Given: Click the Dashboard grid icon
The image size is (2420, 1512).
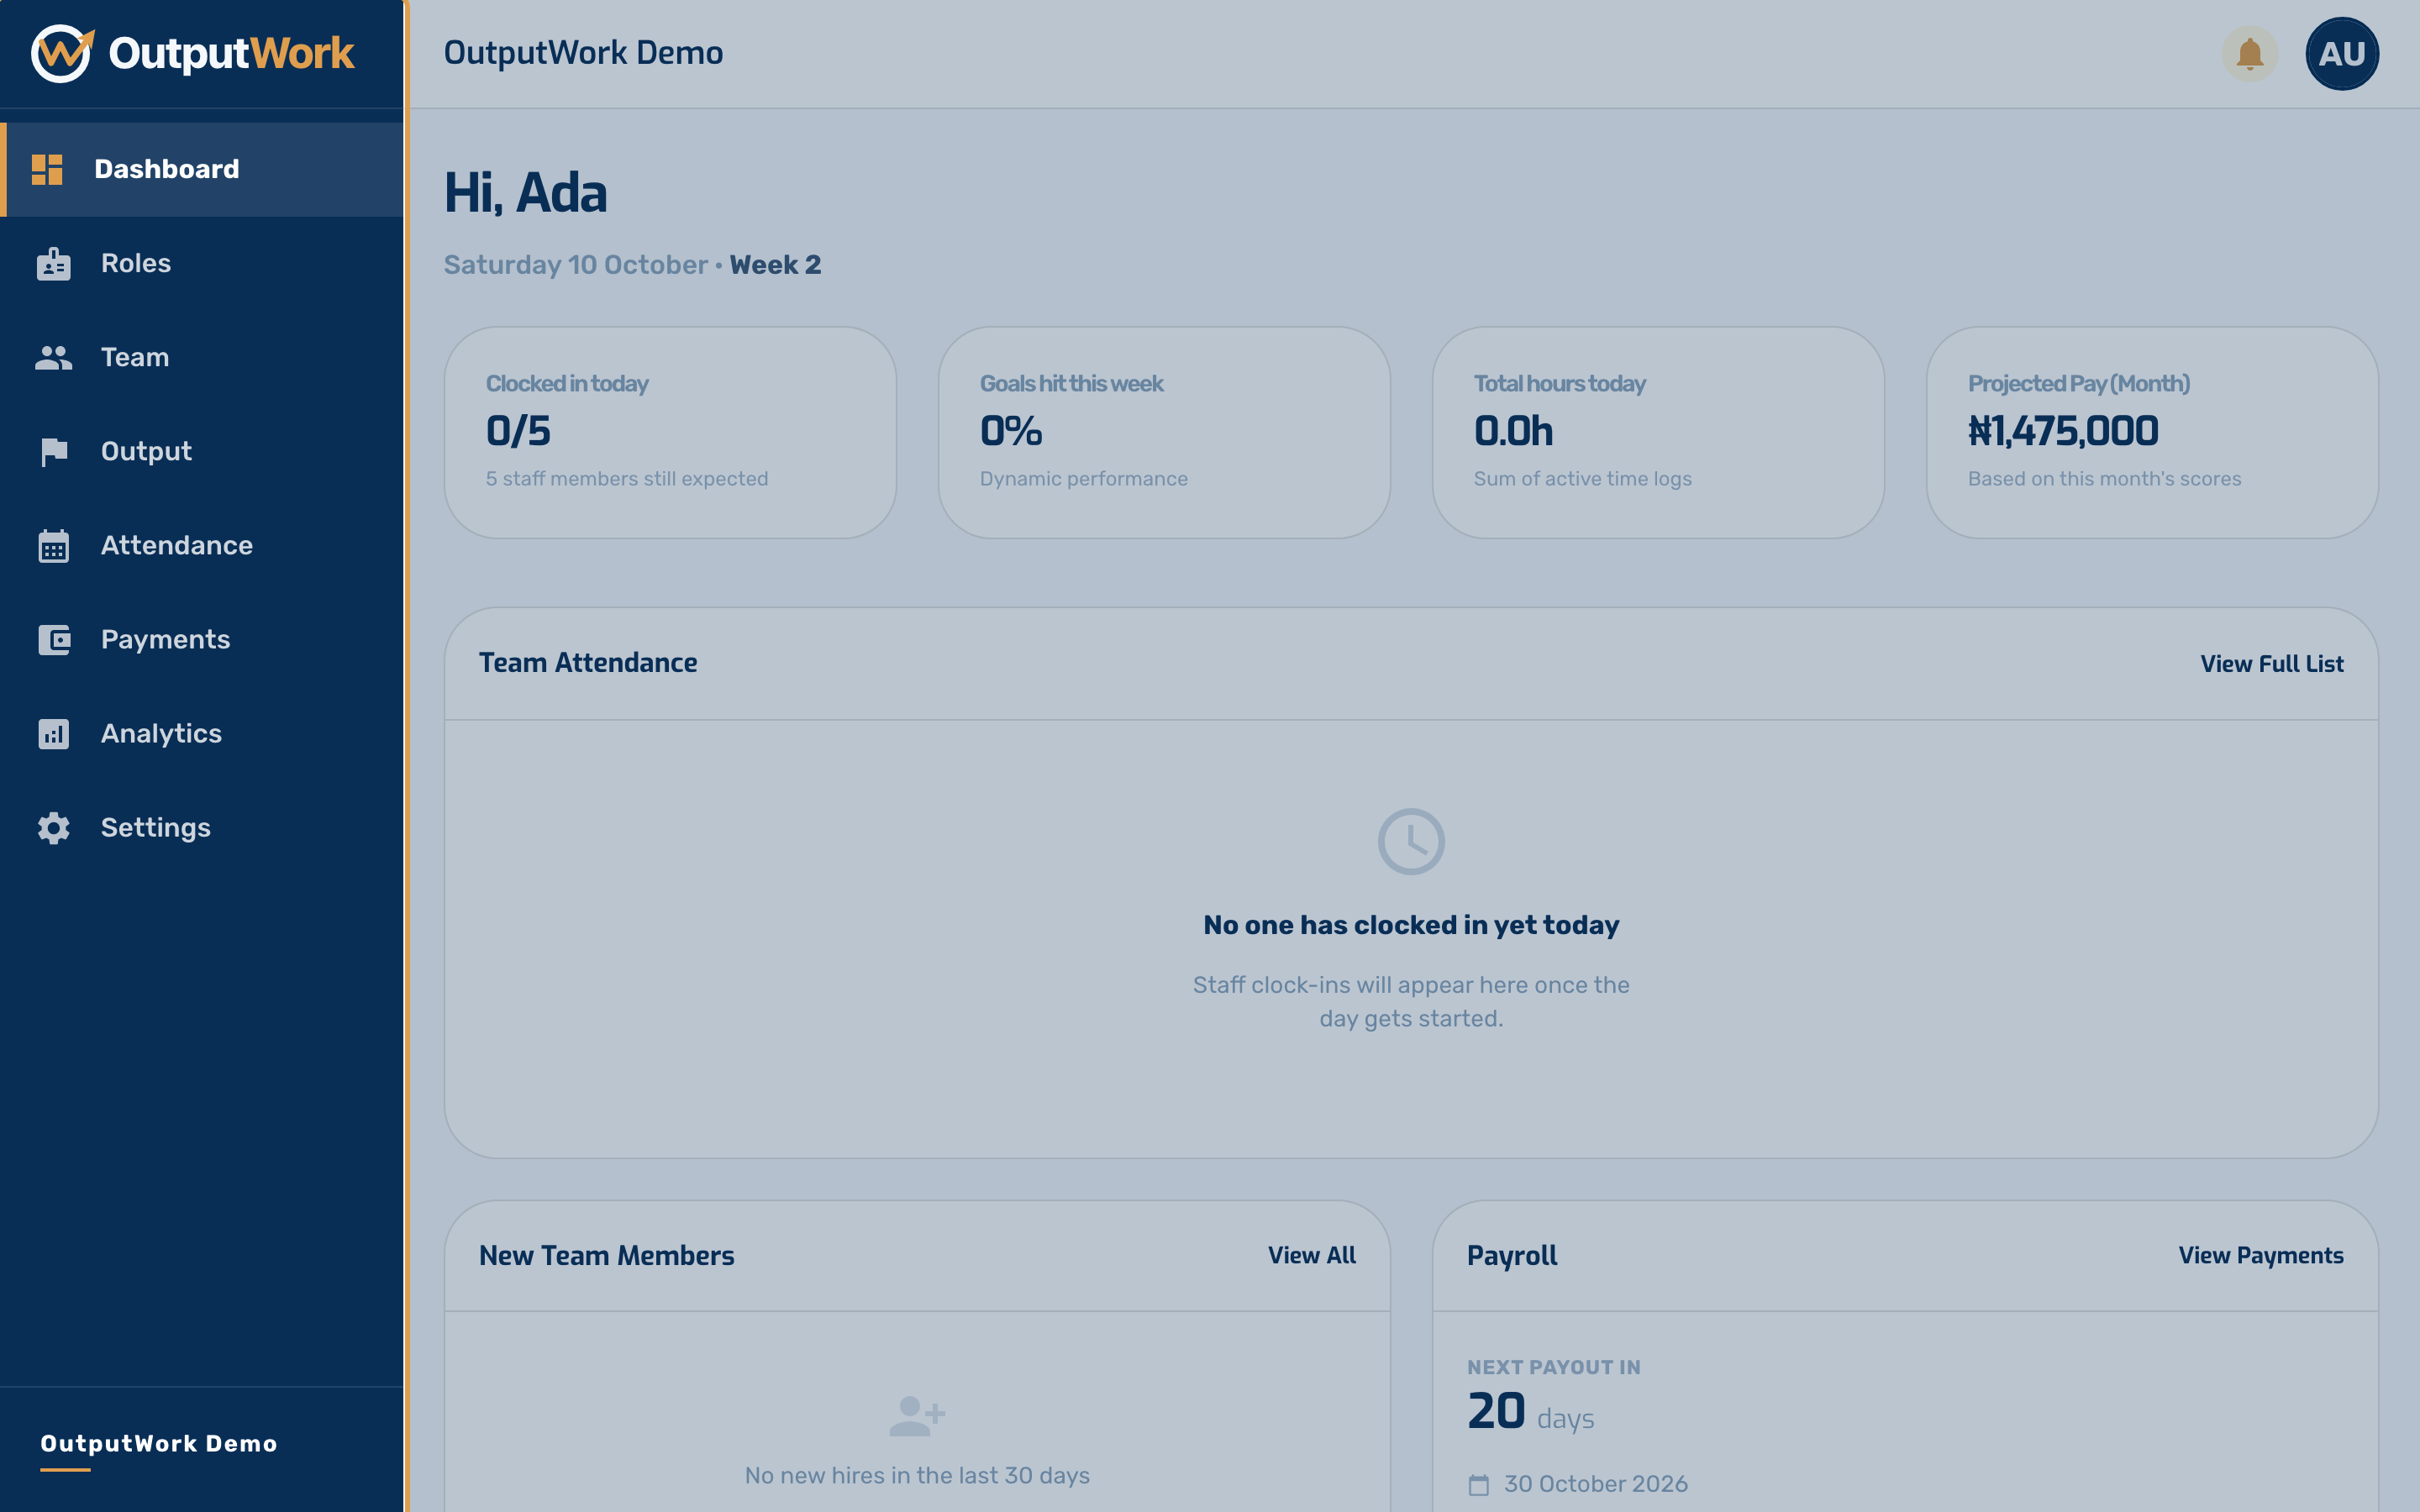Looking at the screenshot, I should tap(47, 170).
